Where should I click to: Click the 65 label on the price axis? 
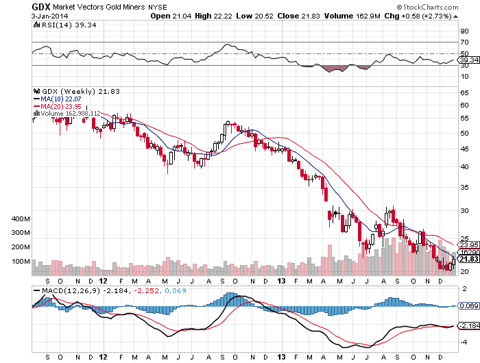465,93
